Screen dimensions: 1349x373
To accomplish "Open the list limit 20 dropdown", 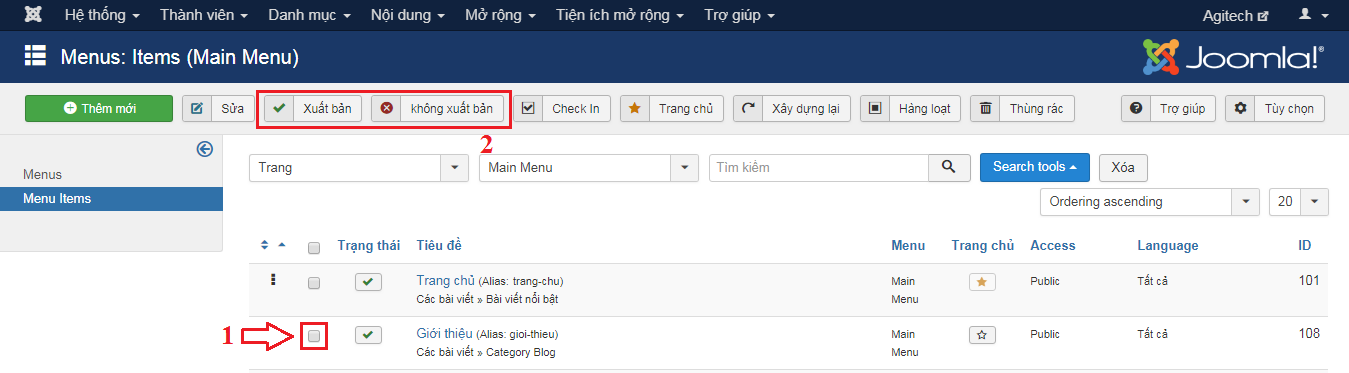I will (x=1299, y=202).
